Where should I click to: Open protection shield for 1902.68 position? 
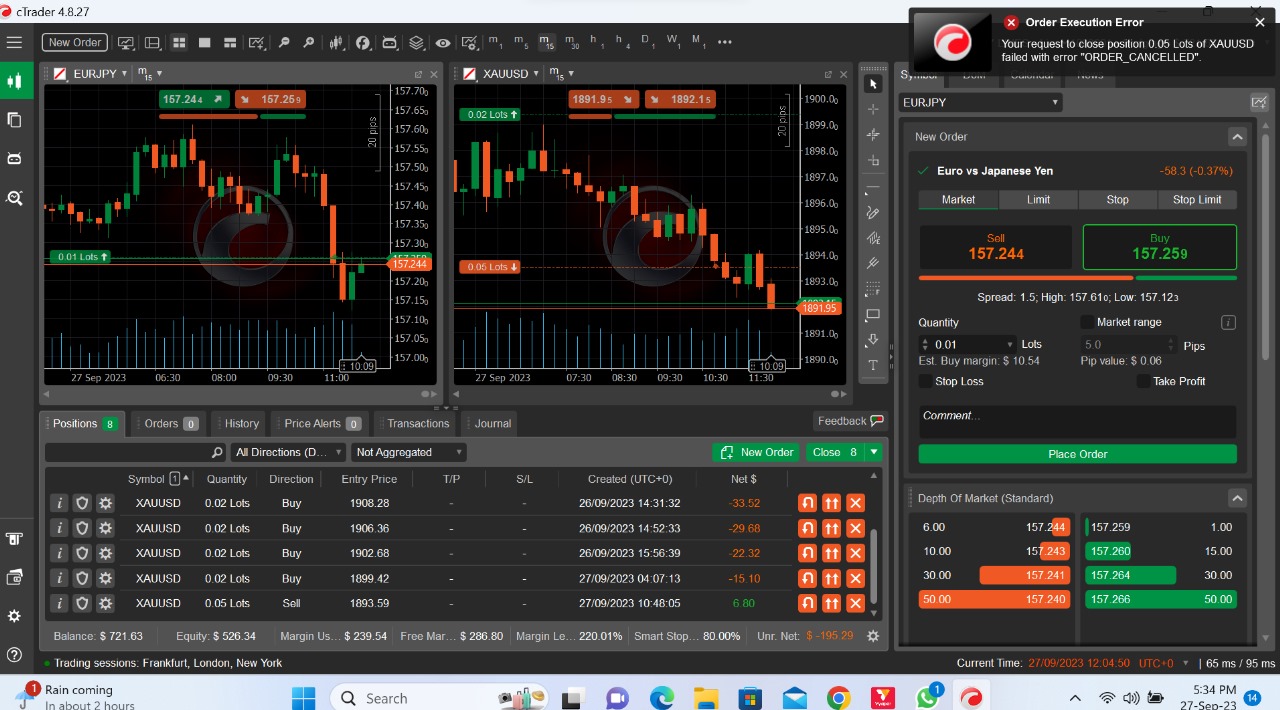[x=82, y=553]
